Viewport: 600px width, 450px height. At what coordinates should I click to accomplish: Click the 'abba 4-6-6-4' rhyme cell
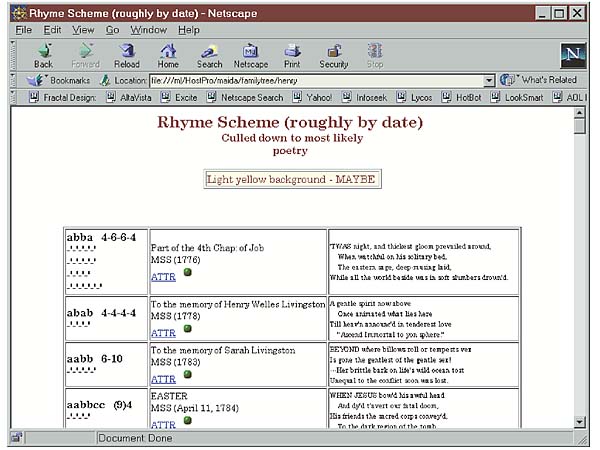click(x=106, y=262)
